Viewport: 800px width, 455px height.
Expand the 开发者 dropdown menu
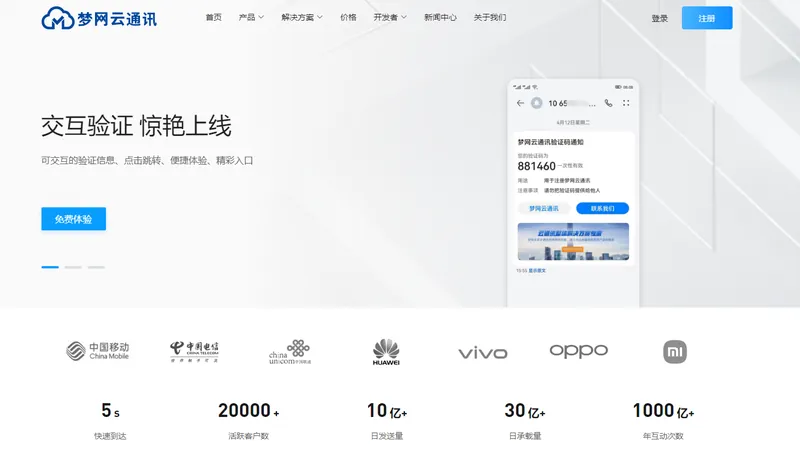coord(390,17)
